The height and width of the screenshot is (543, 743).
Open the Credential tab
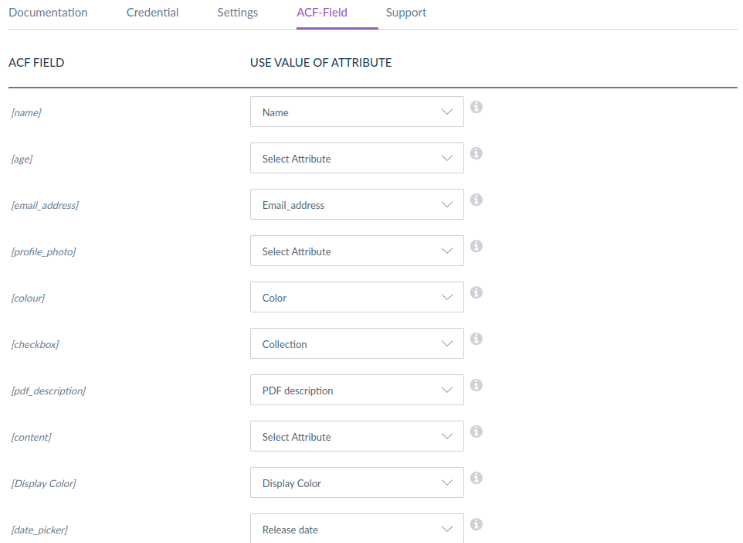click(152, 13)
